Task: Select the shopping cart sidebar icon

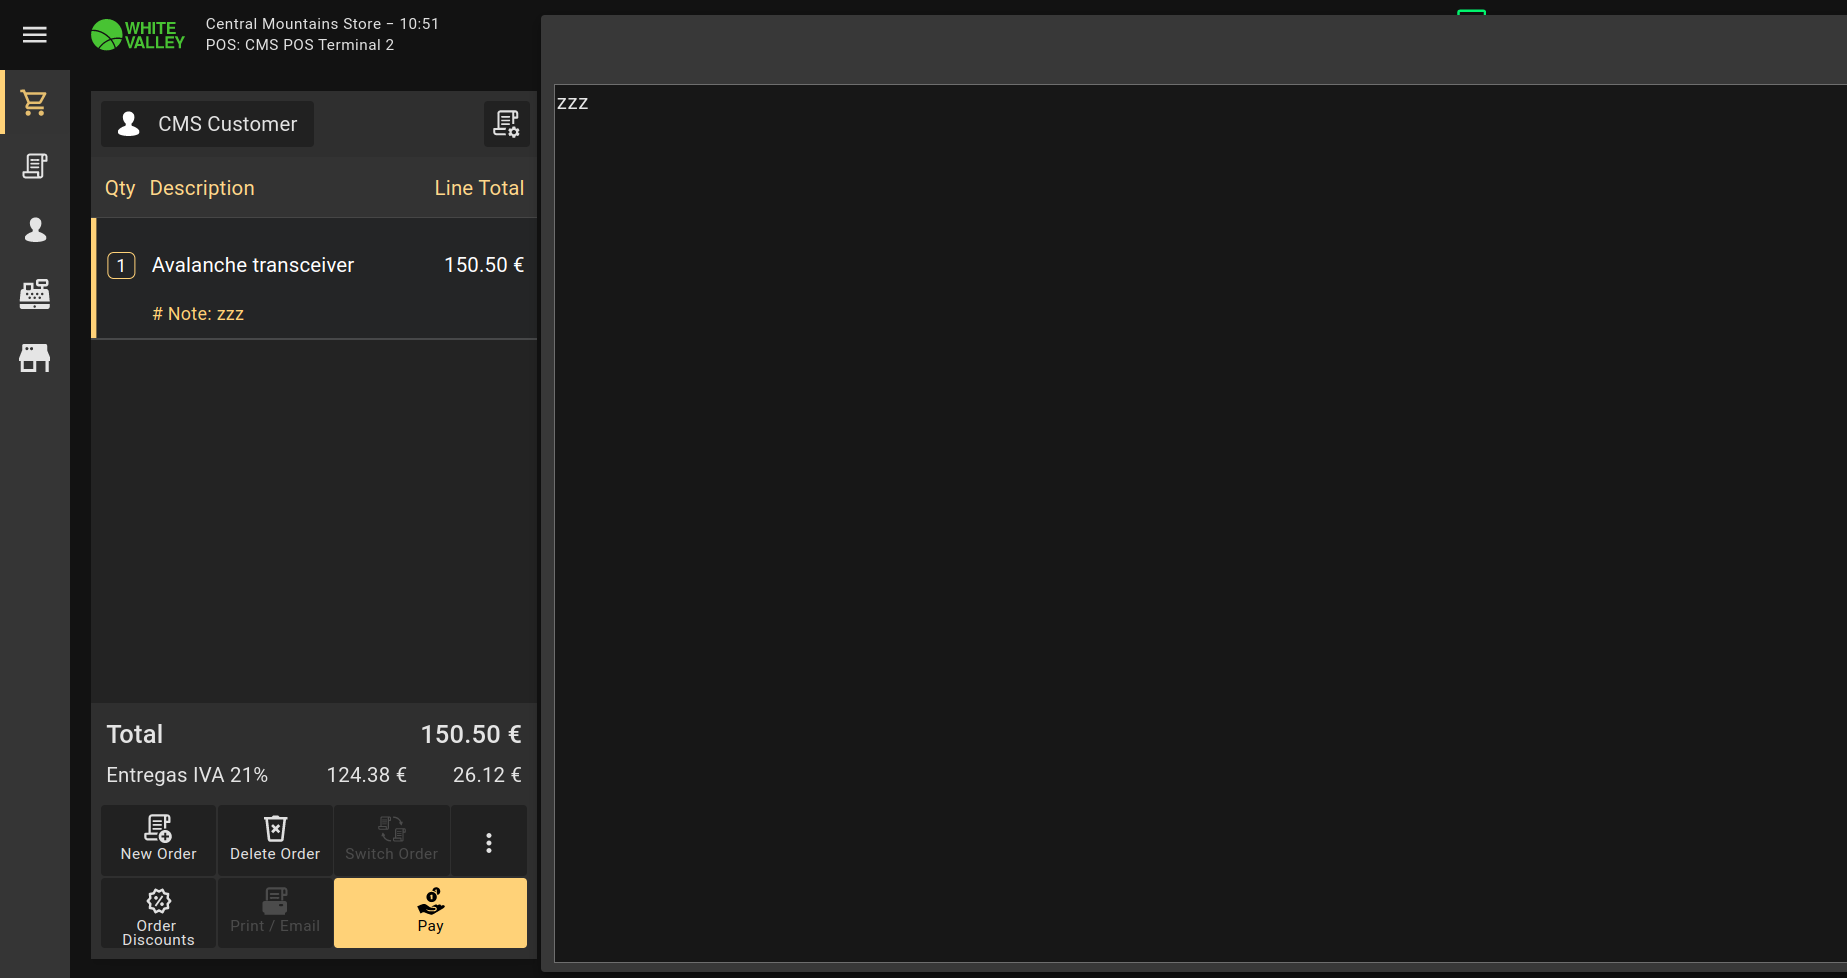Action: (35, 102)
